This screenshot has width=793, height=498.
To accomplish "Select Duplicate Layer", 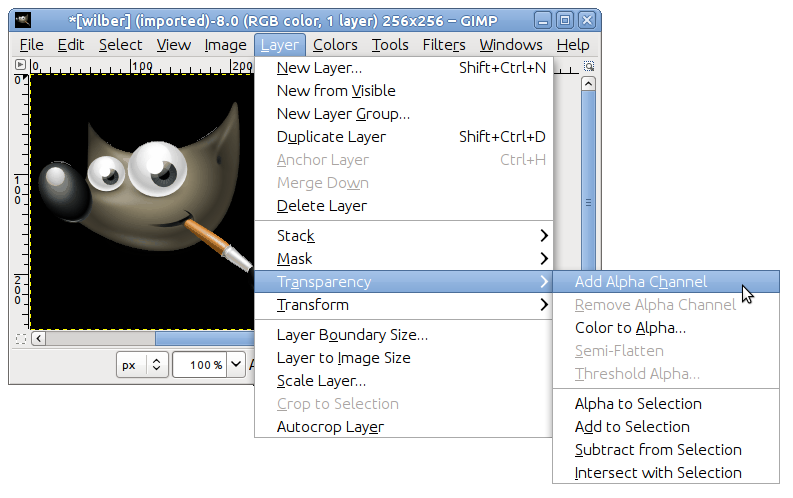I will click(x=331, y=137).
